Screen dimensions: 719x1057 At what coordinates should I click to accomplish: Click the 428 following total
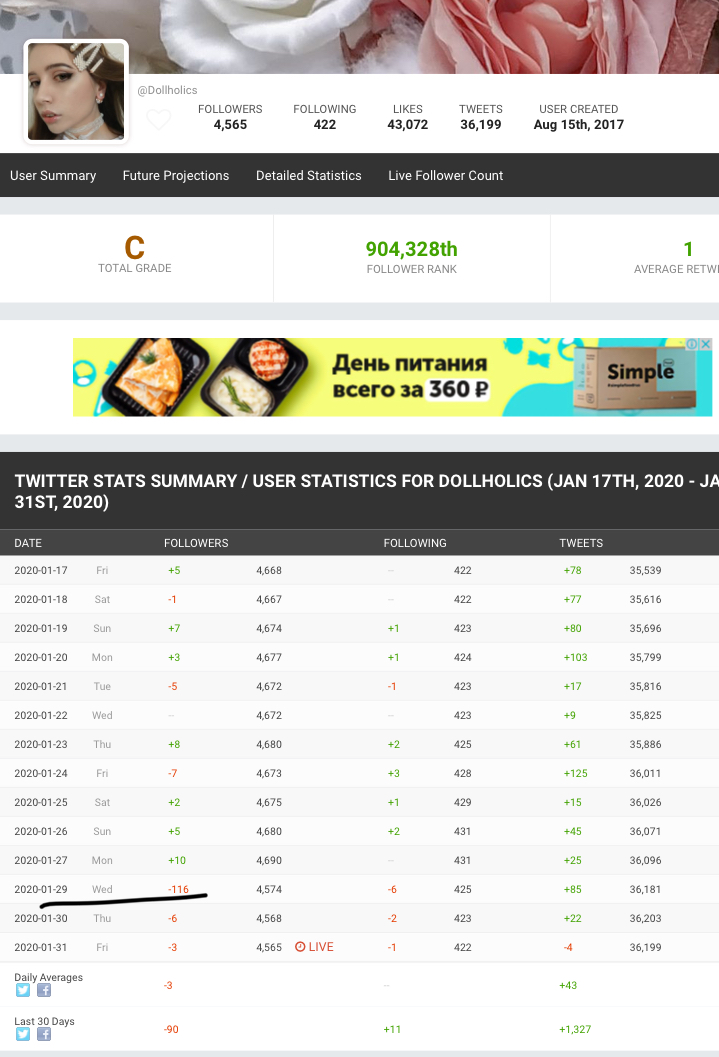click(462, 773)
